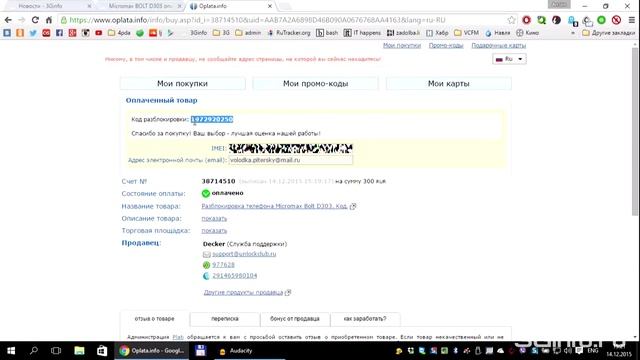This screenshot has width=640, height=360.
Task: Click the address bar URL
Action: point(257,20)
